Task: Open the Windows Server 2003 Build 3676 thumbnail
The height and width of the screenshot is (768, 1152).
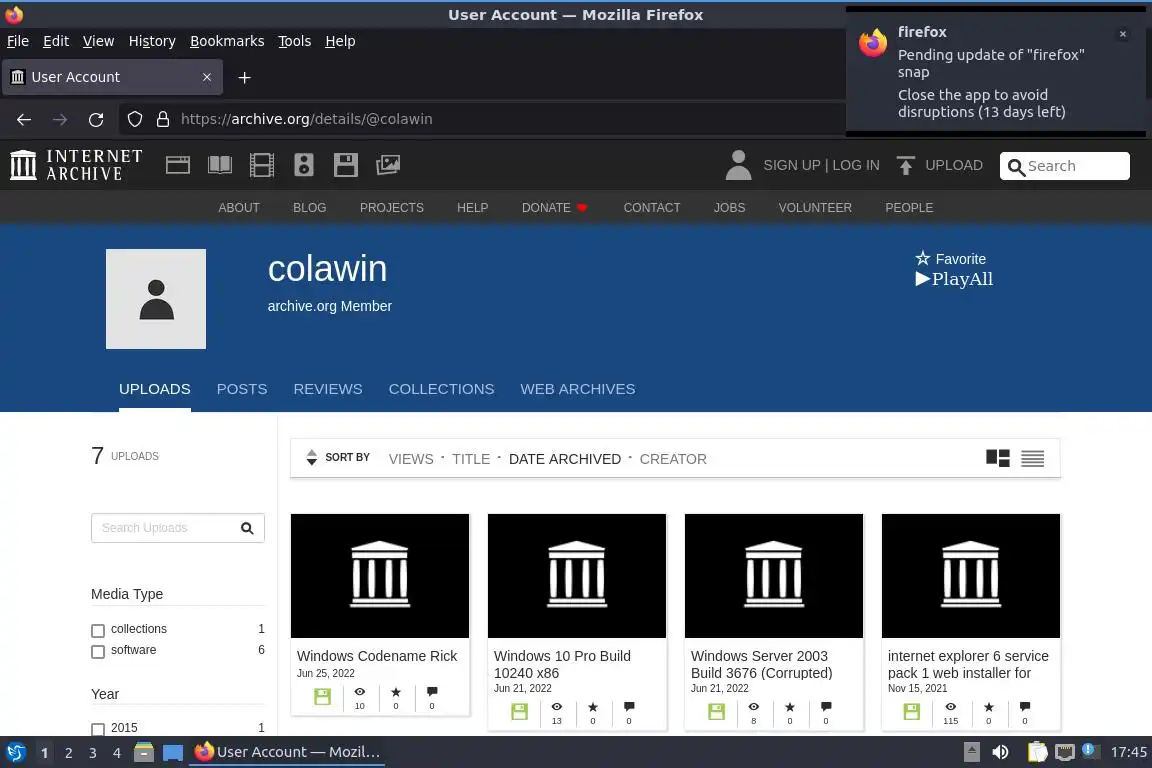Action: click(774, 576)
